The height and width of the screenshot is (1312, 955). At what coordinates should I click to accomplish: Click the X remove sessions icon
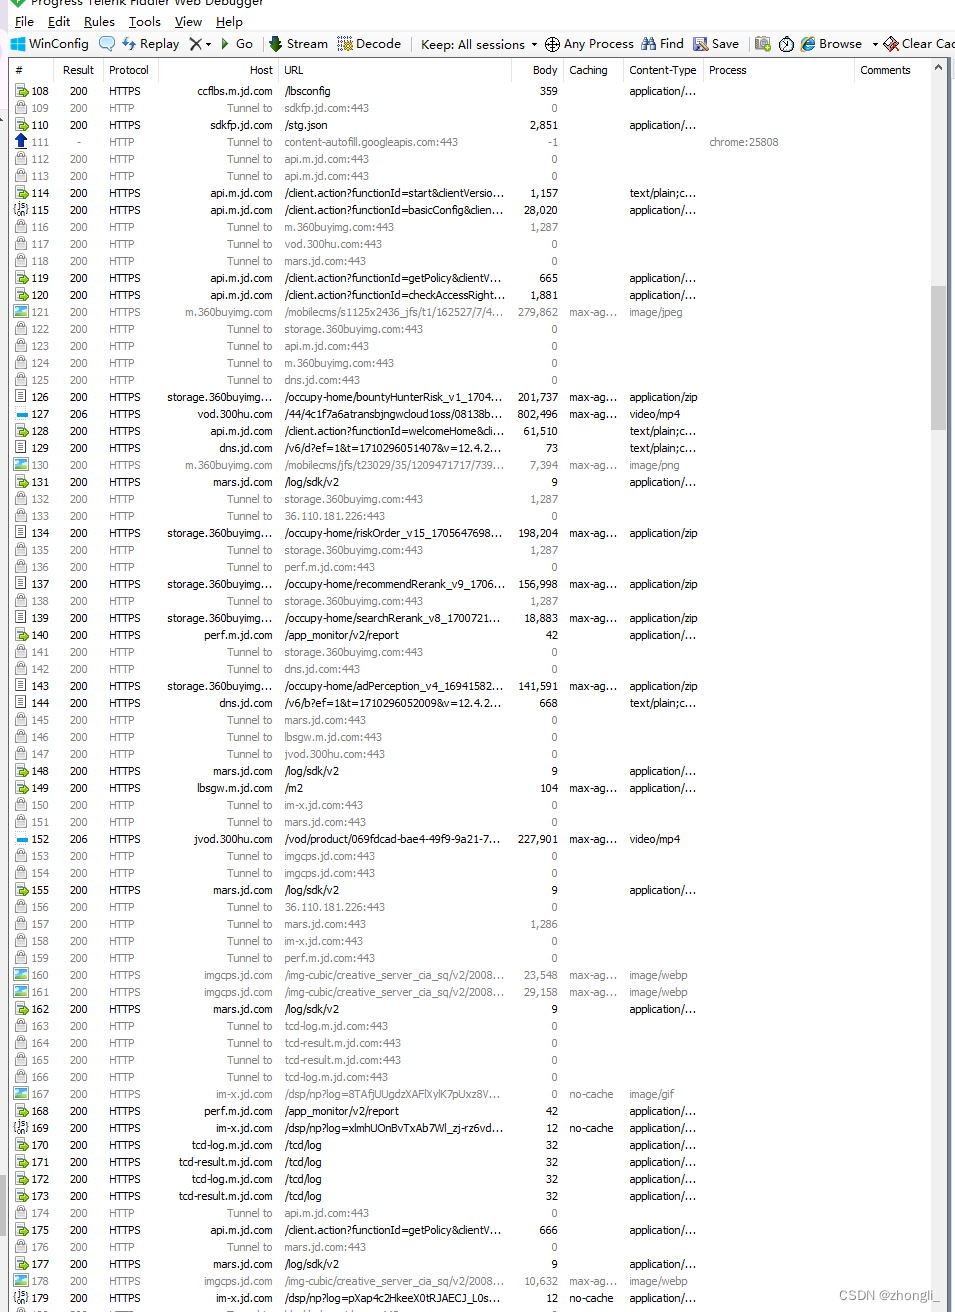(x=195, y=44)
